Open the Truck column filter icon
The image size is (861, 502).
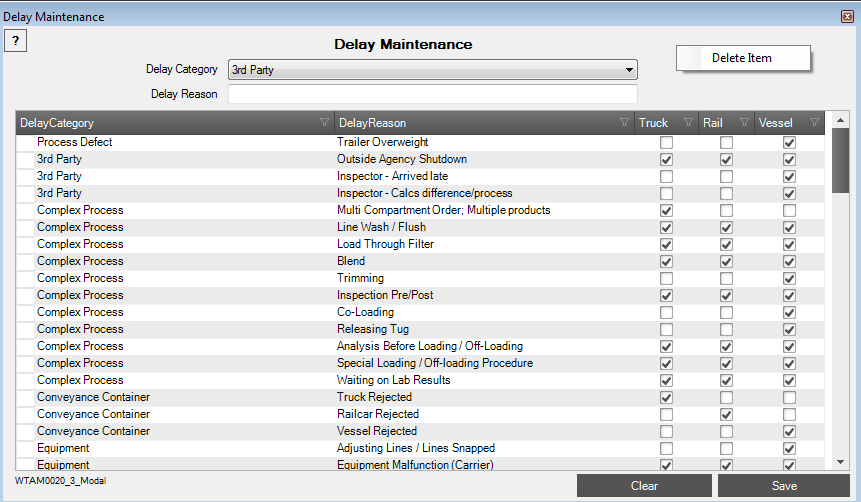(688, 123)
